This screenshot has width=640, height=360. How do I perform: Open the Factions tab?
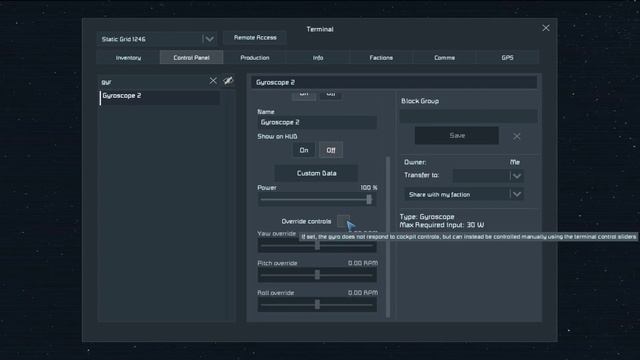point(381,58)
